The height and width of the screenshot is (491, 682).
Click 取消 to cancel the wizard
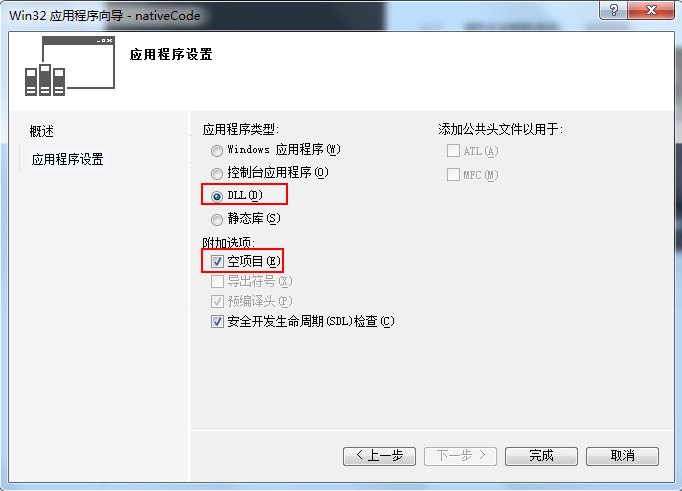point(622,456)
